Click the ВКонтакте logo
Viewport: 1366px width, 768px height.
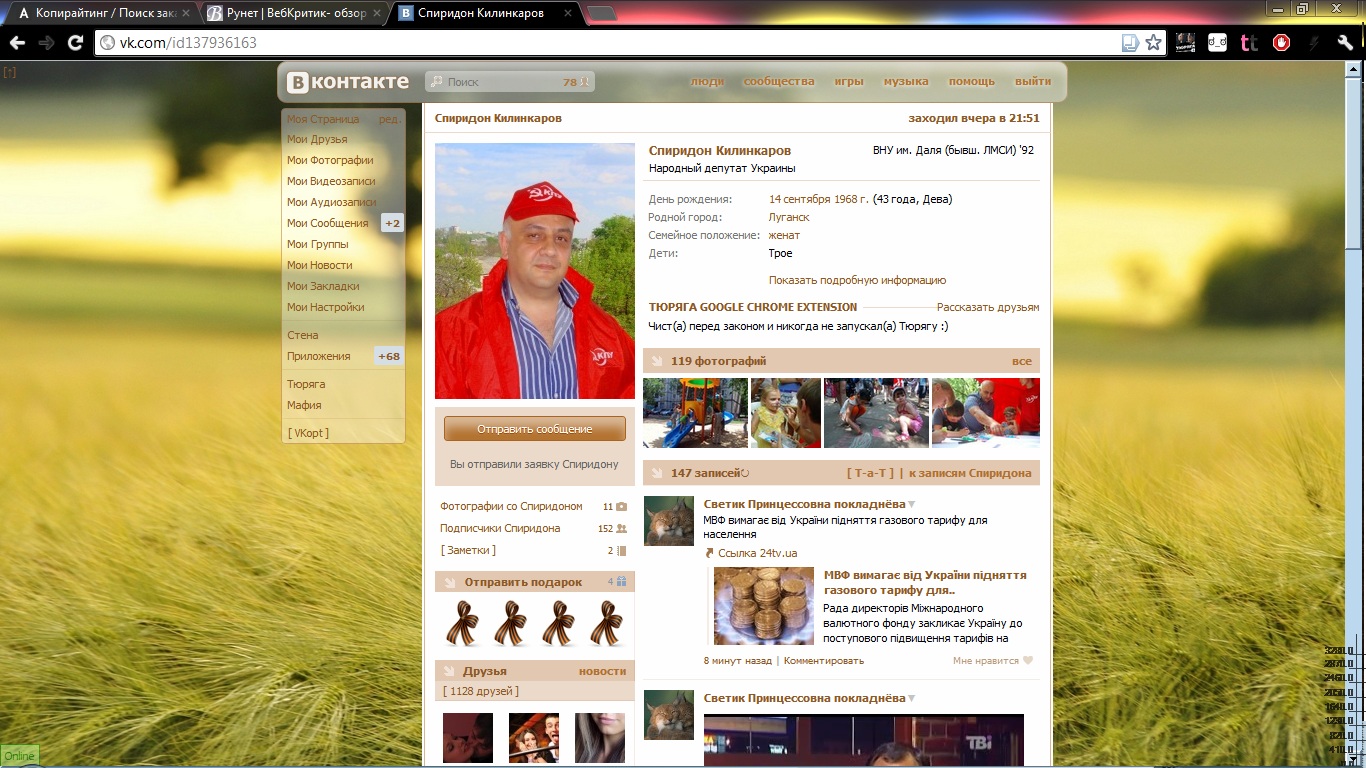(x=348, y=82)
